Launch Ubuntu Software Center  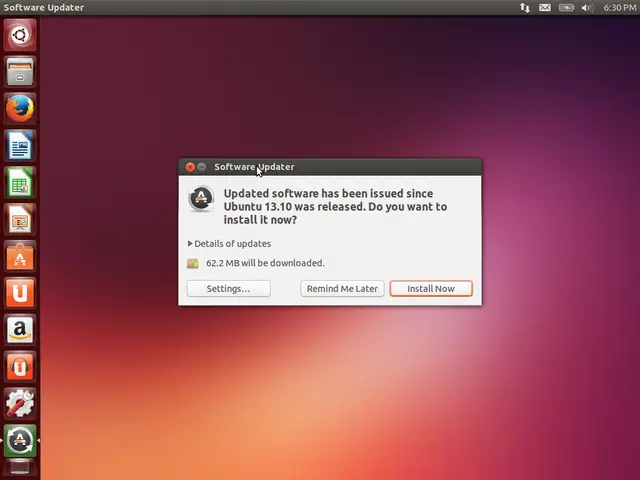click(x=20, y=256)
